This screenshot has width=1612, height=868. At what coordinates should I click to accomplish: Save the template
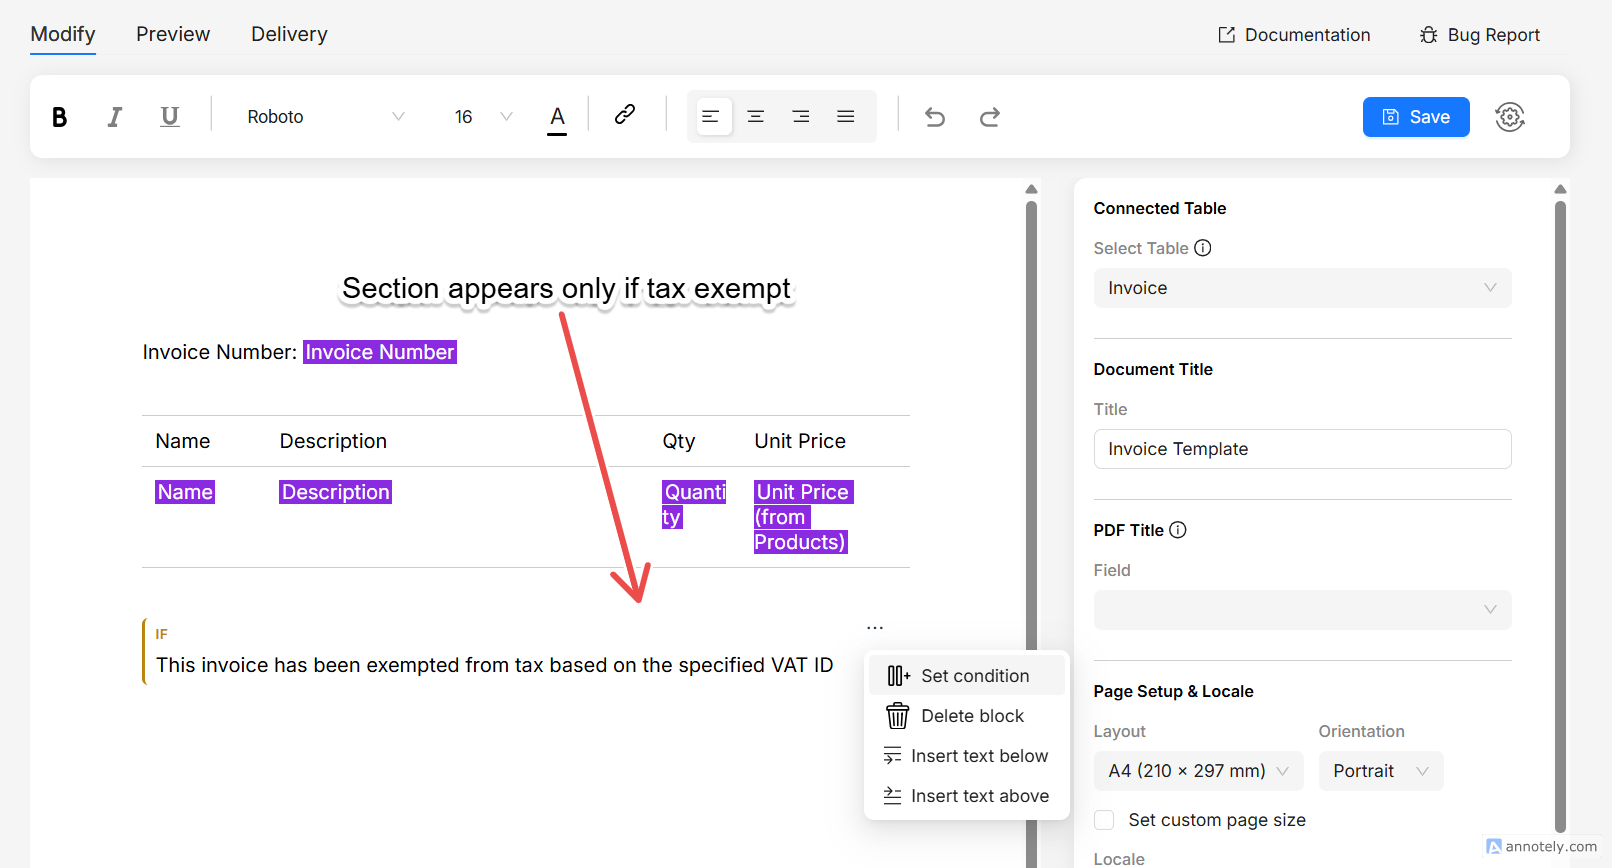pyautogui.click(x=1416, y=117)
